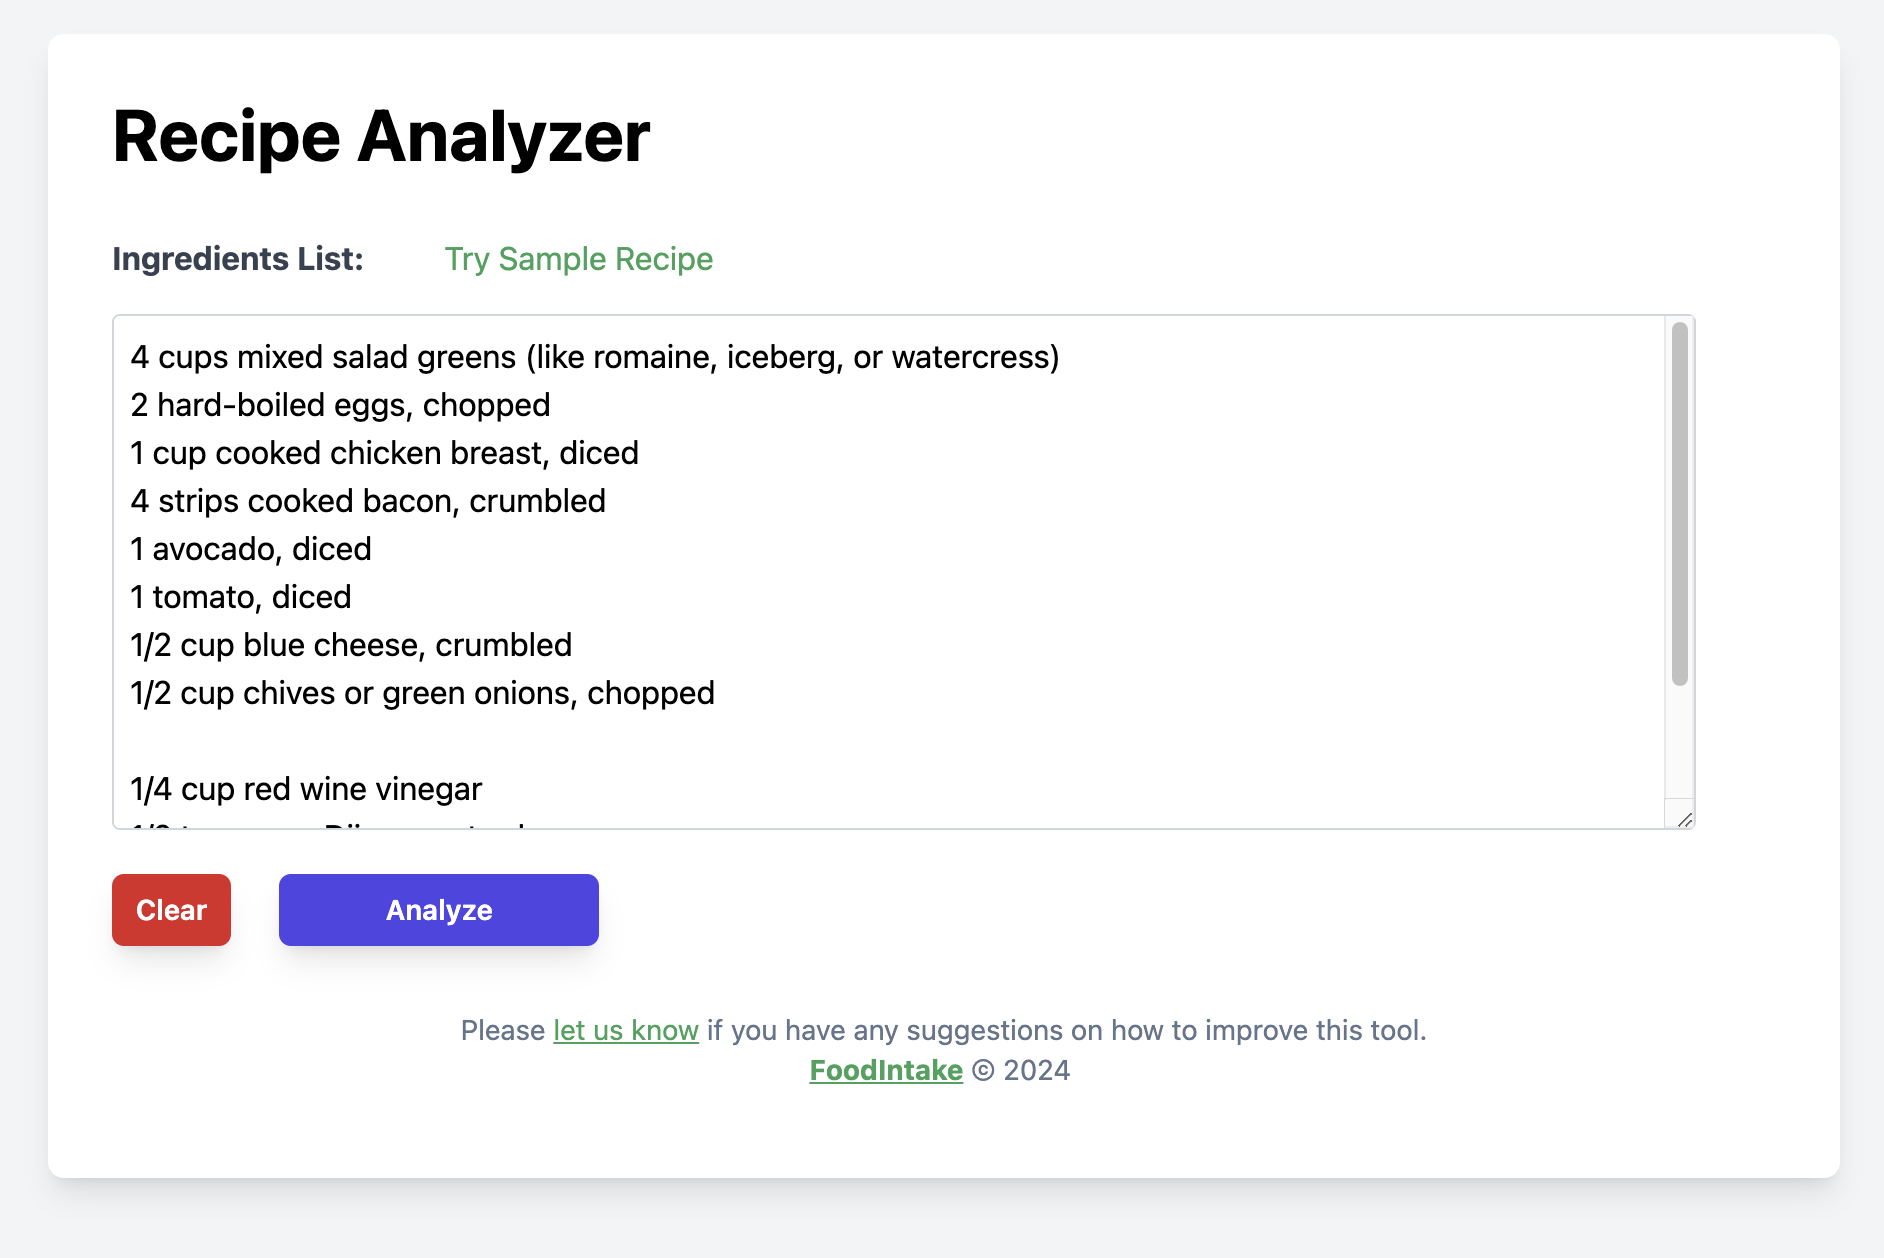Click the empty line above red wine vinegar

click(400, 742)
